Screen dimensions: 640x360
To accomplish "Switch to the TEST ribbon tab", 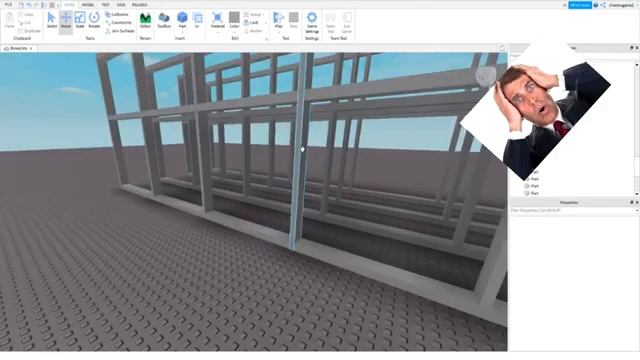I will click(105, 5).
